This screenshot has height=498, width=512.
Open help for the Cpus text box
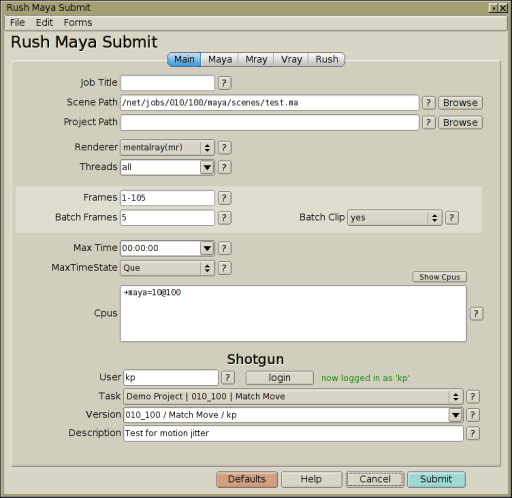click(x=476, y=314)
